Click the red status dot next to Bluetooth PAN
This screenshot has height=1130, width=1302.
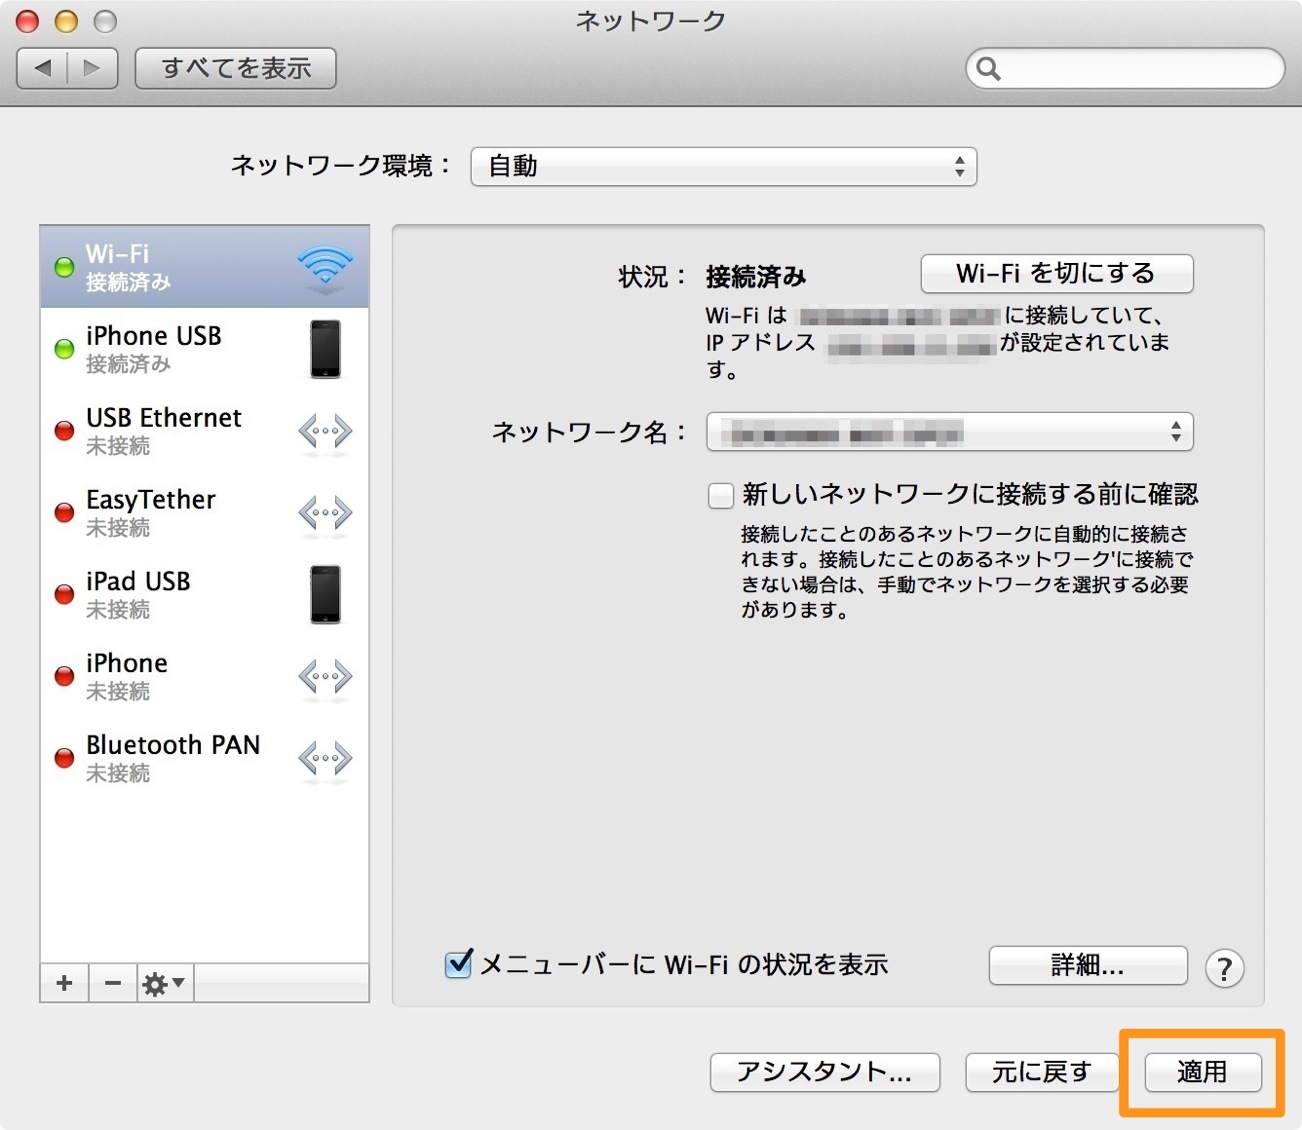pos(64,759)
